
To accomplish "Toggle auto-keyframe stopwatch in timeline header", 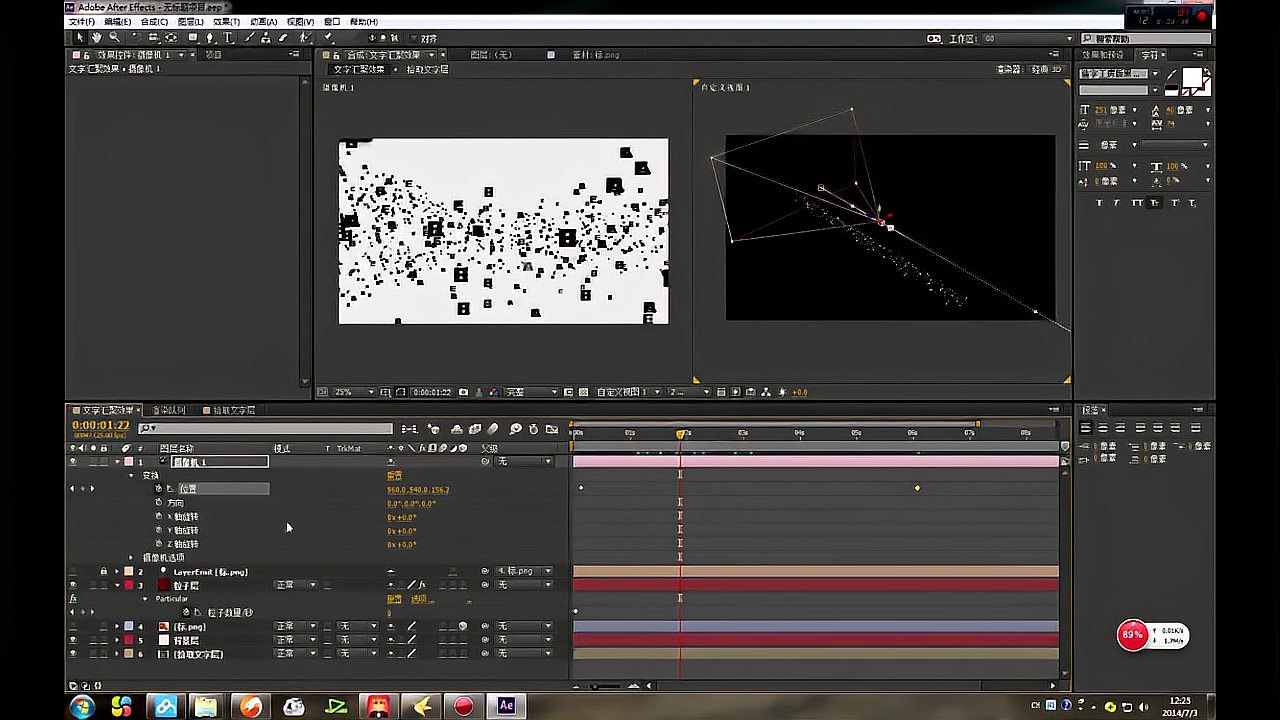I will point(533,428).
